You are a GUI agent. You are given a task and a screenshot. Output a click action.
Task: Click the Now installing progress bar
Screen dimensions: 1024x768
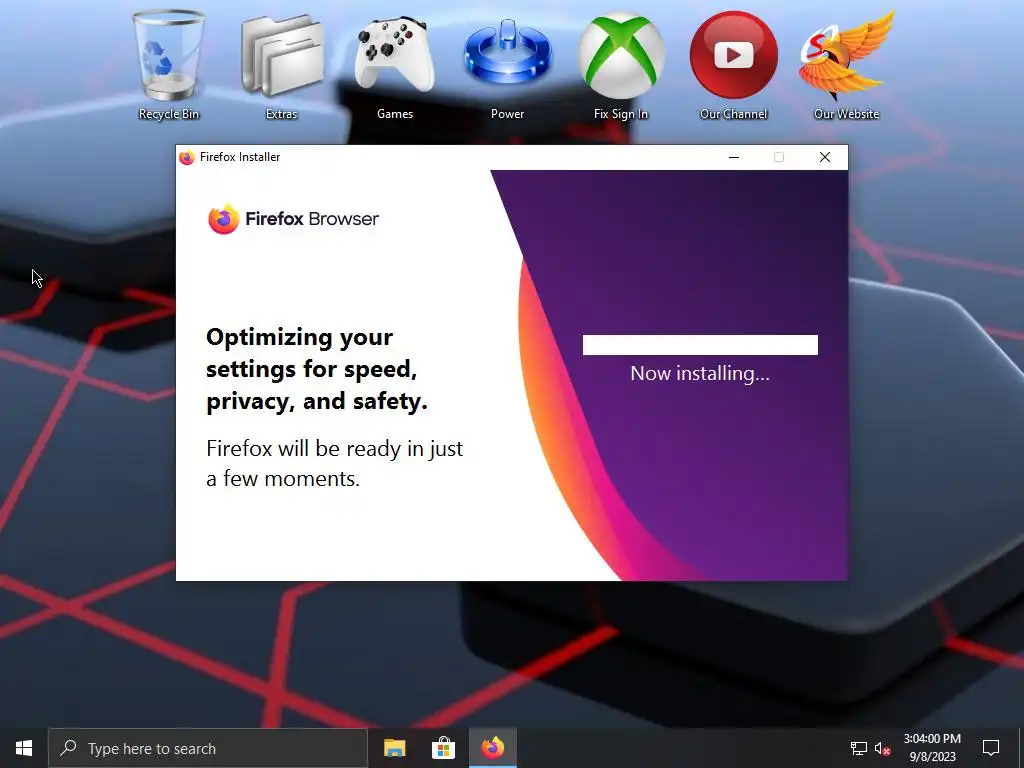(700, 345)
